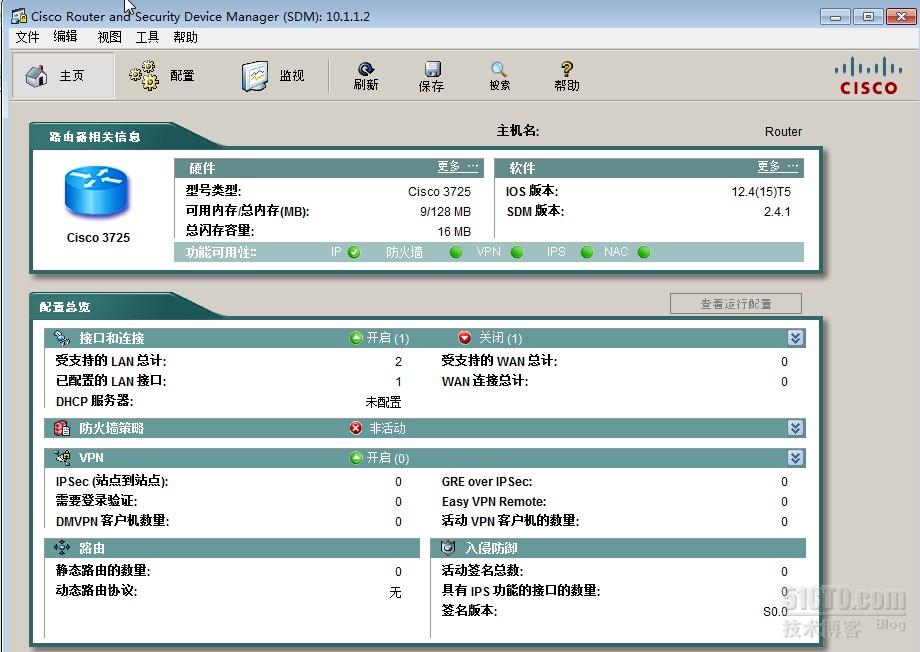Click the Easy VPN Remote label

494,502
